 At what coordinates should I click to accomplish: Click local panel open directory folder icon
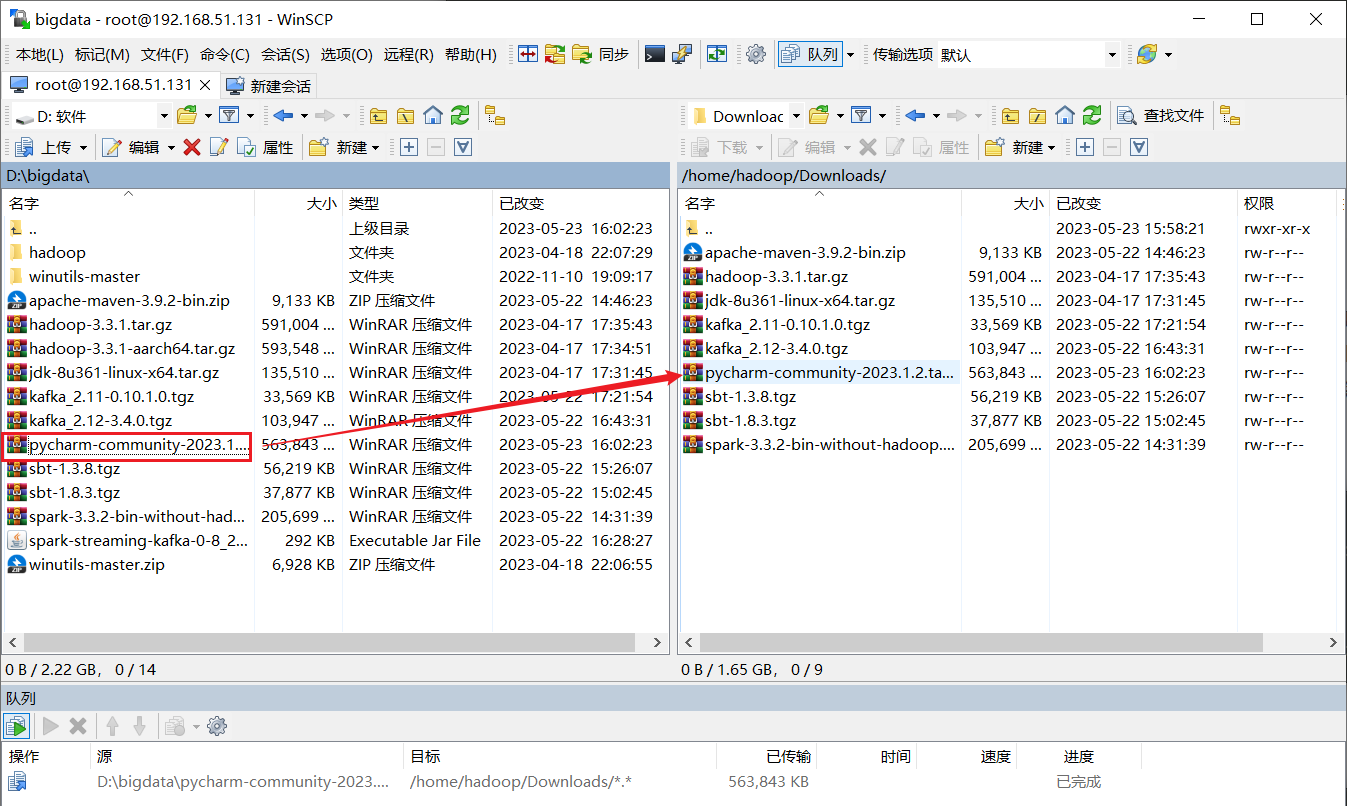pyautogui.click(x=187, y=116)
